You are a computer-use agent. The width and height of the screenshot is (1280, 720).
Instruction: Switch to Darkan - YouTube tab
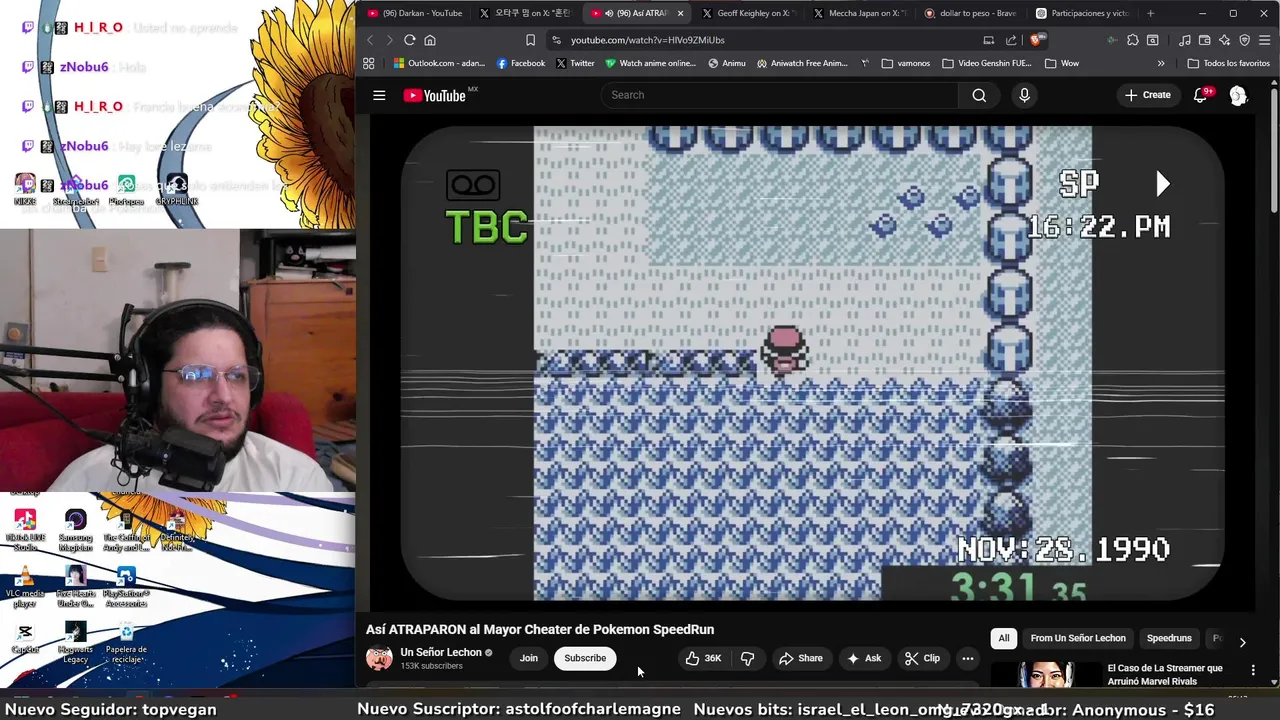click(x=415, y=13)
